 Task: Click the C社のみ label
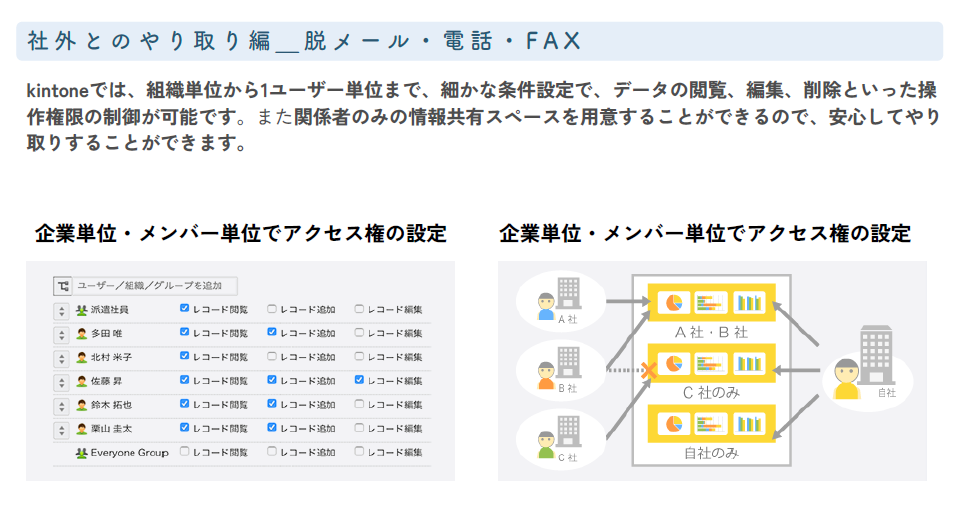(x=711, y=393)
